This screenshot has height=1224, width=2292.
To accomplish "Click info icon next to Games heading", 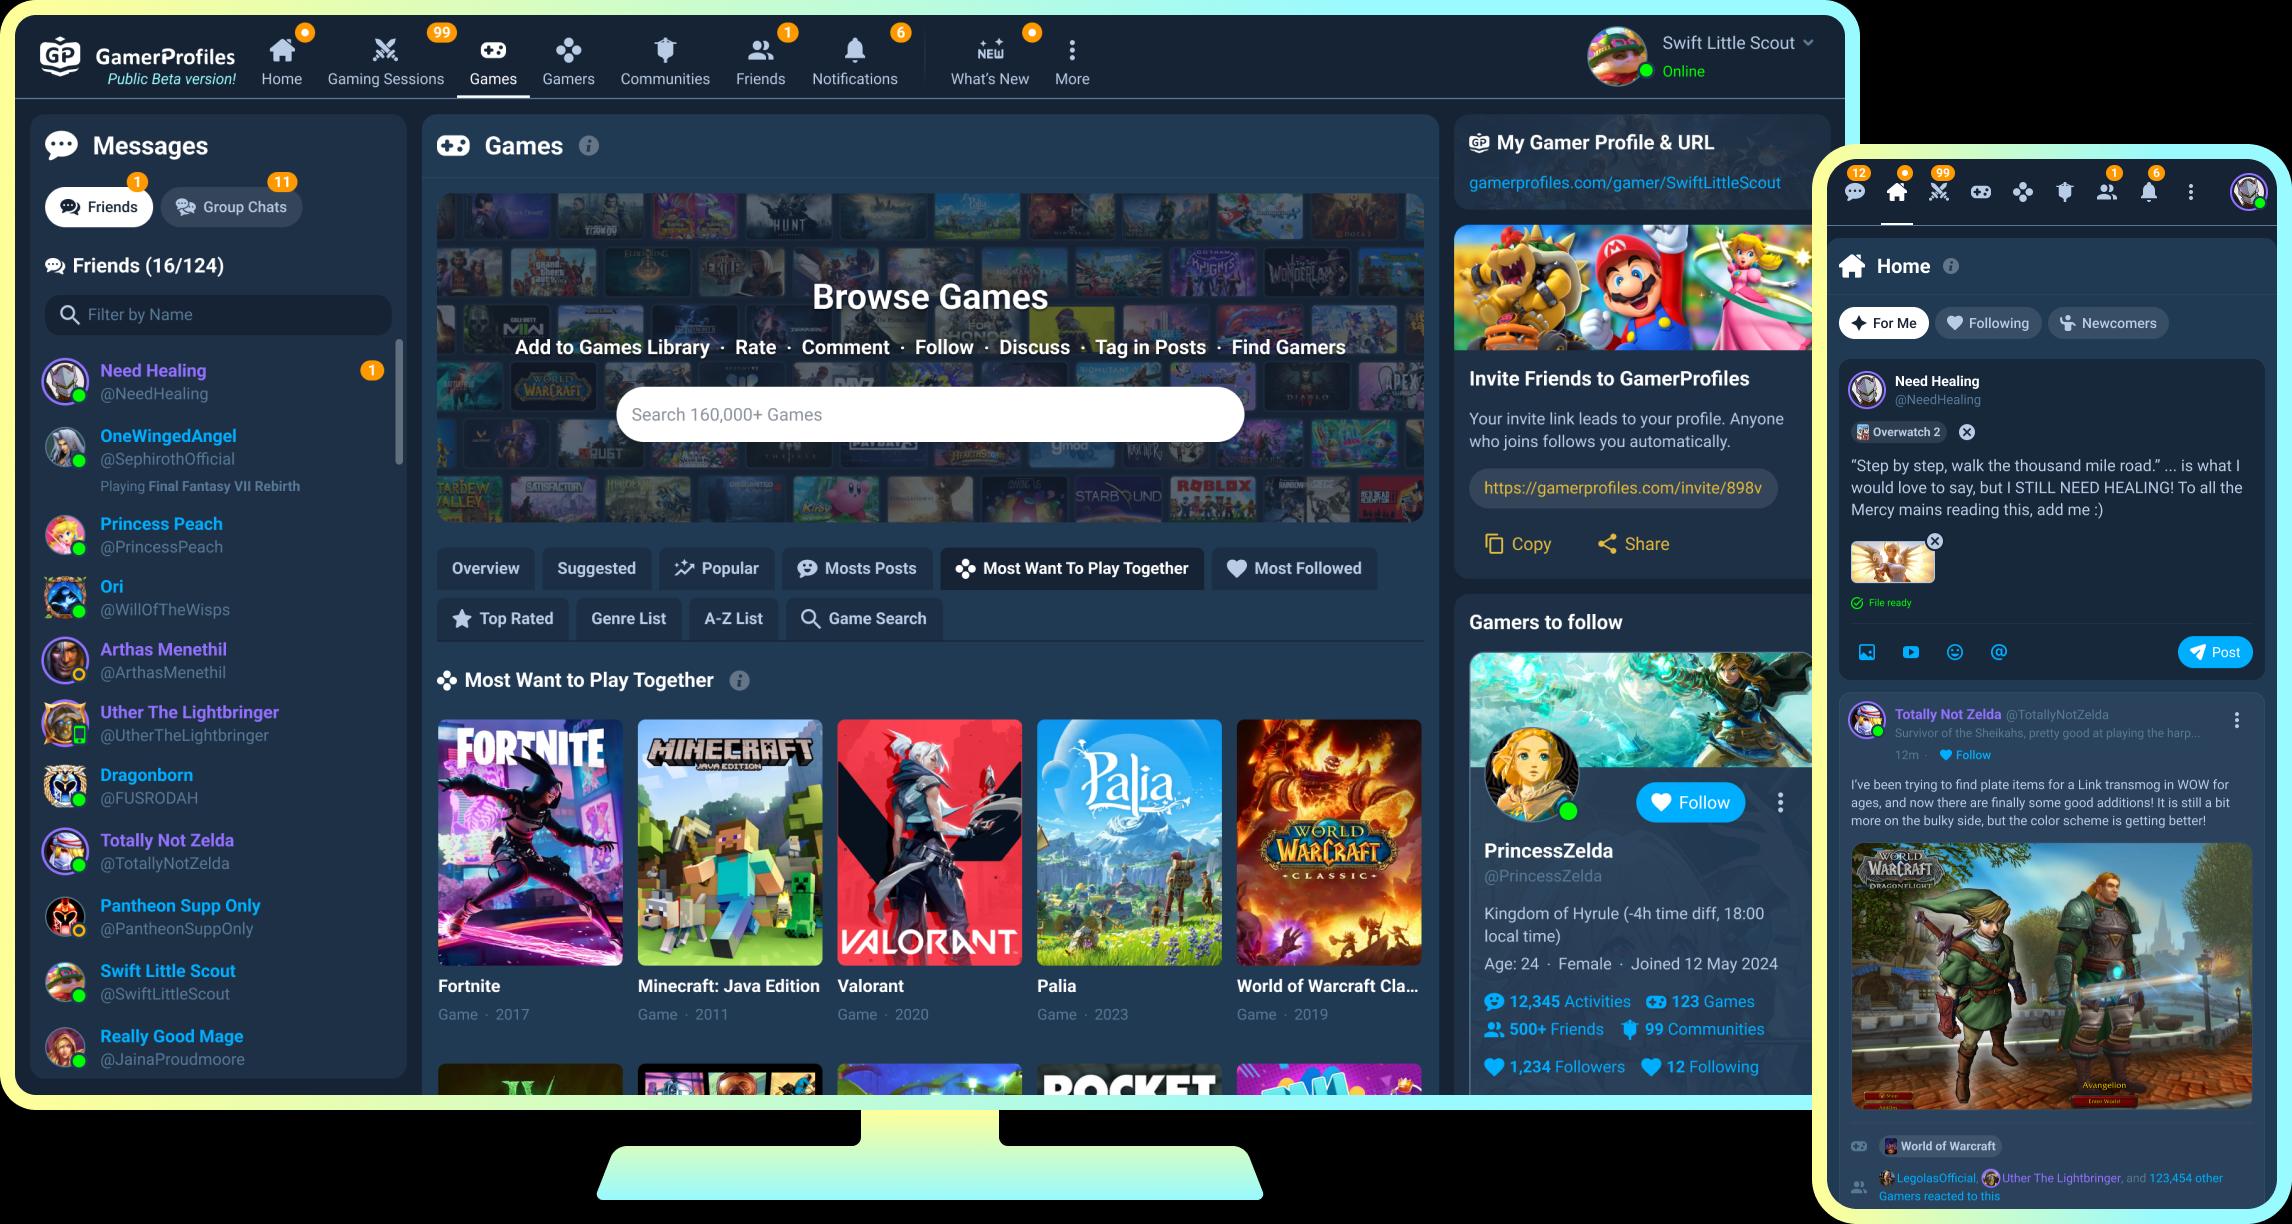I will point(589,146).
